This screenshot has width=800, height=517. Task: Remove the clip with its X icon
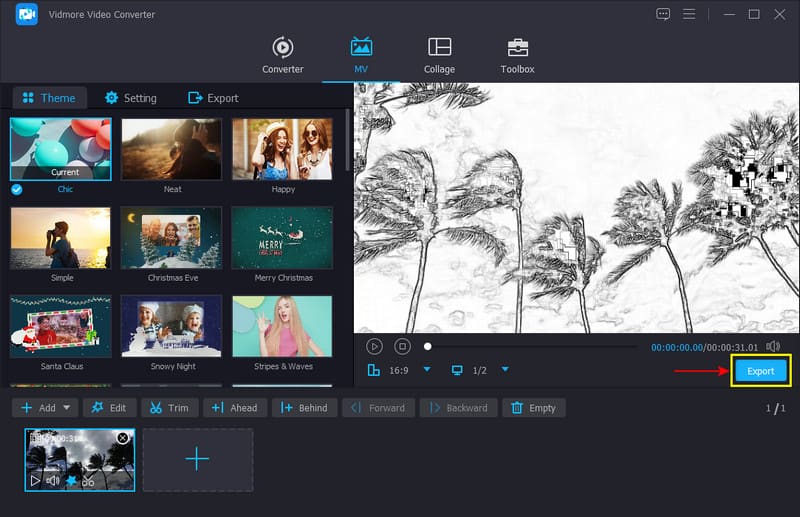pos(123,438)
